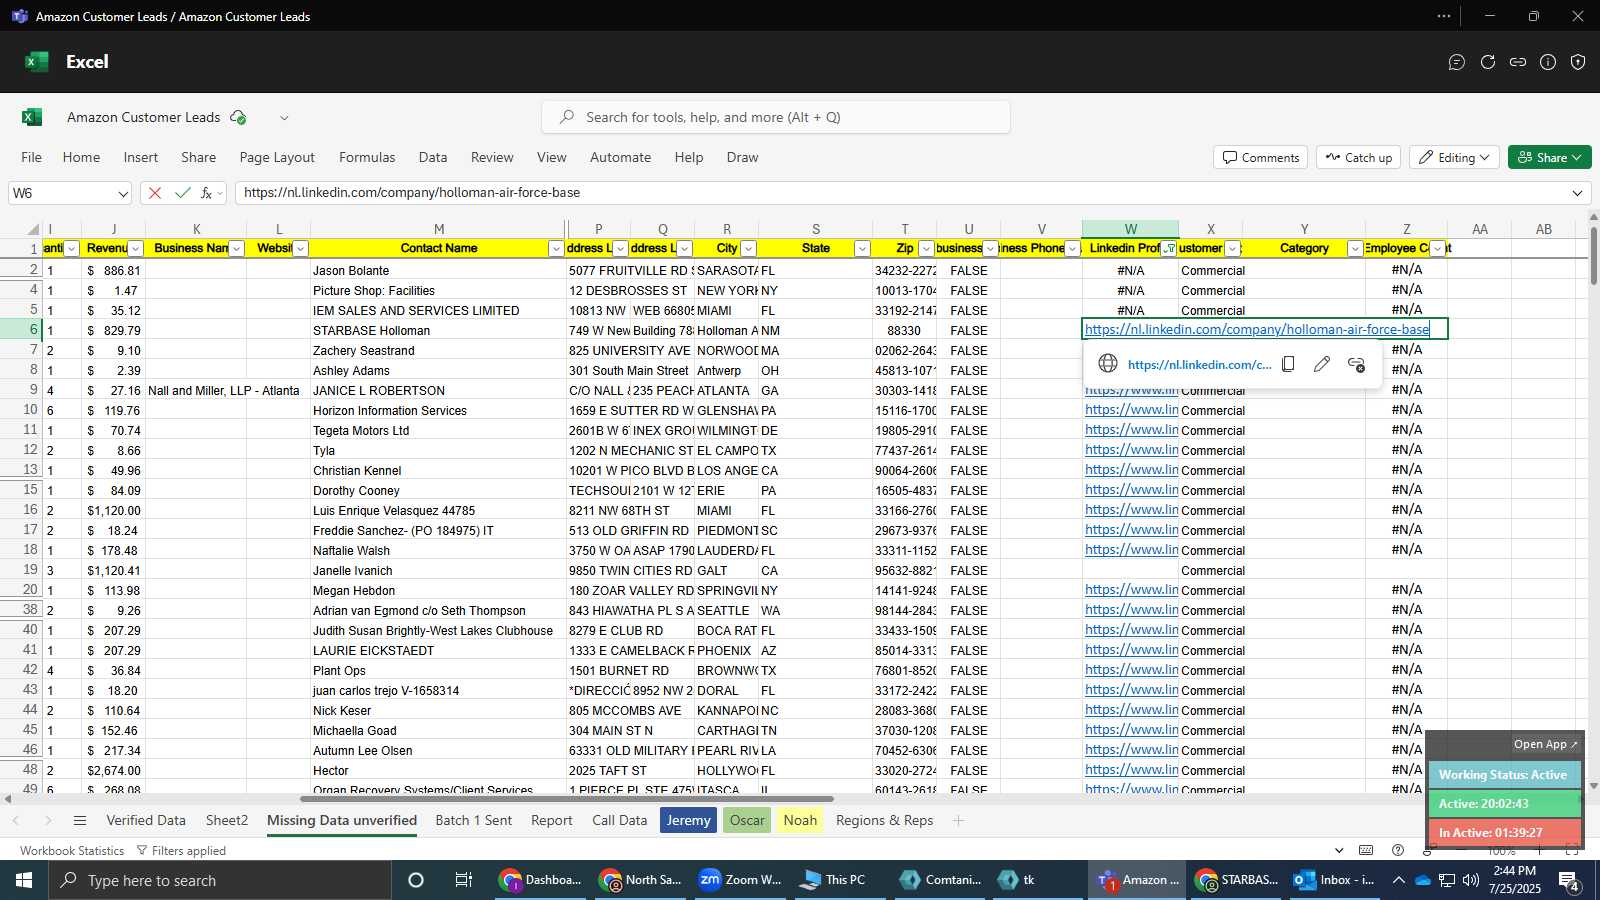Open Windows Start menu

point(24,880)
